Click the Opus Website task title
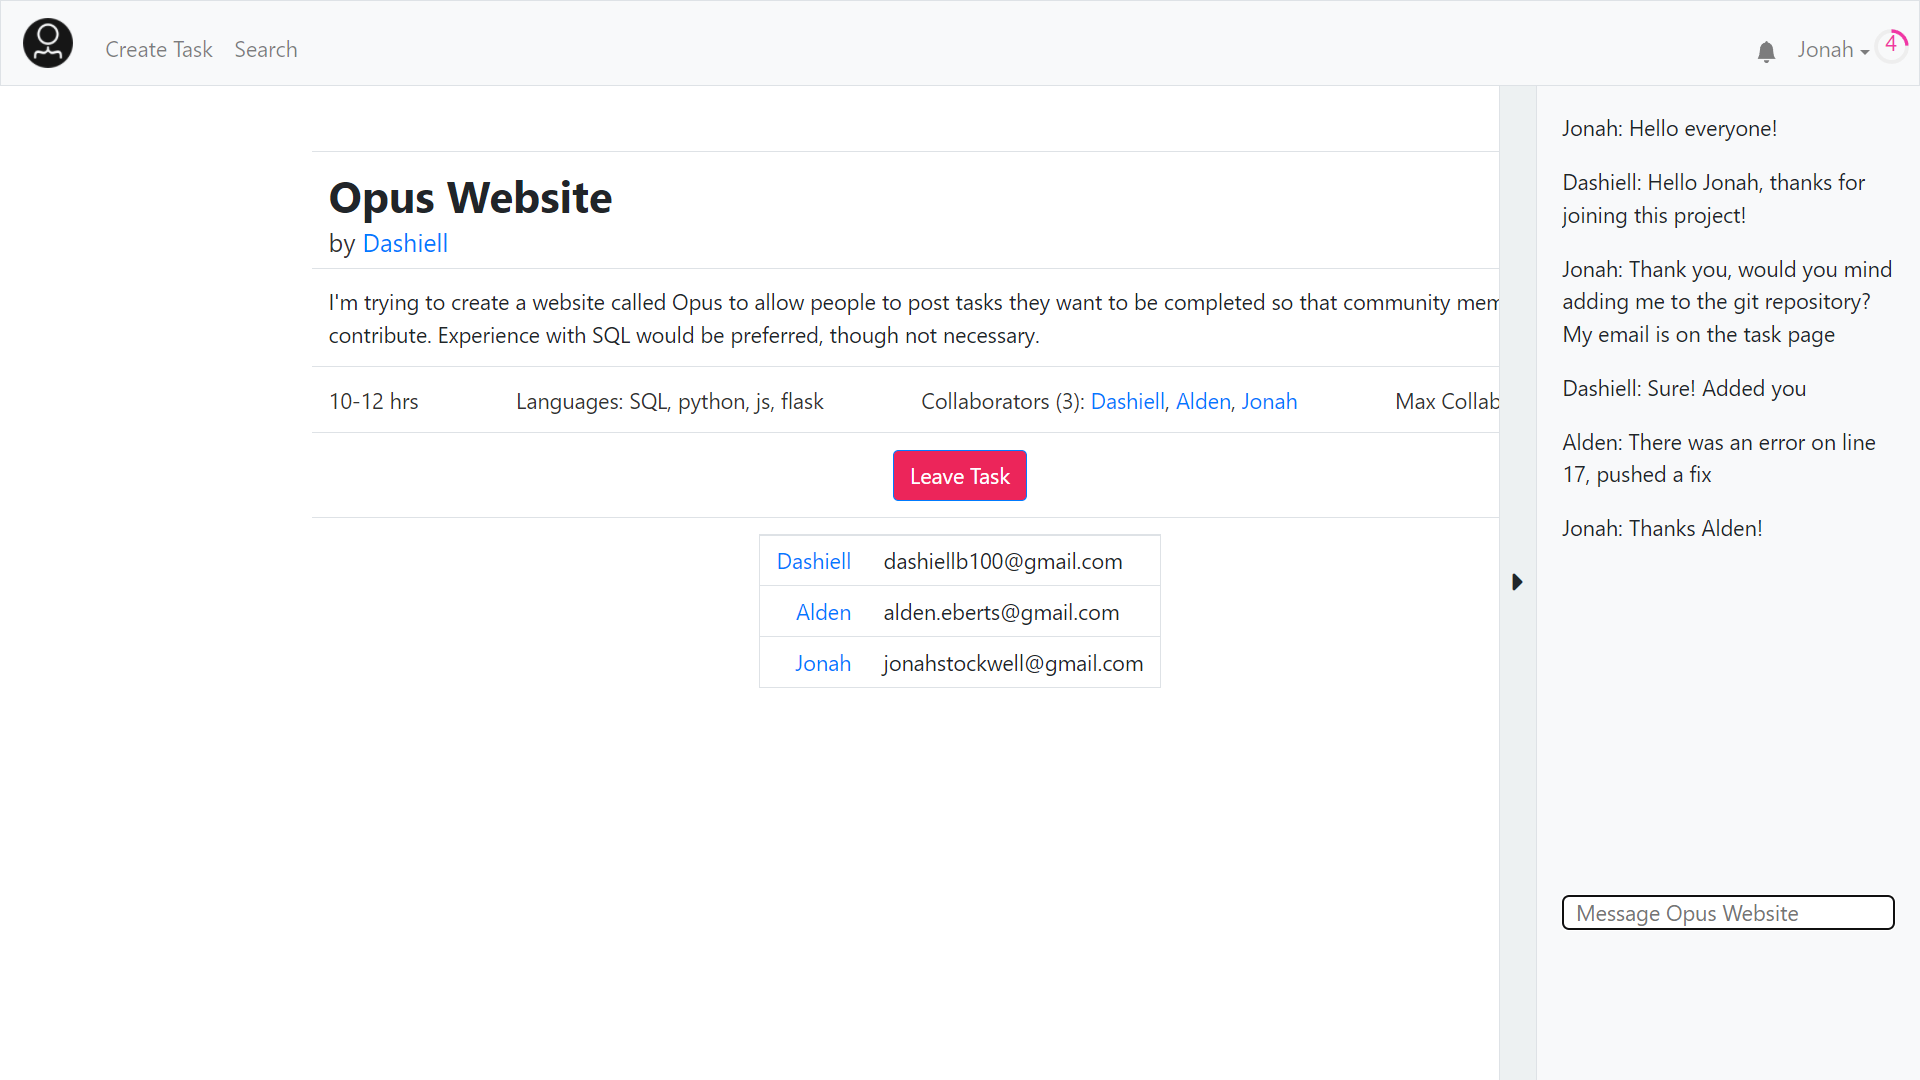Screen dimensions: 1920x1080 click(x=470, y=197)
